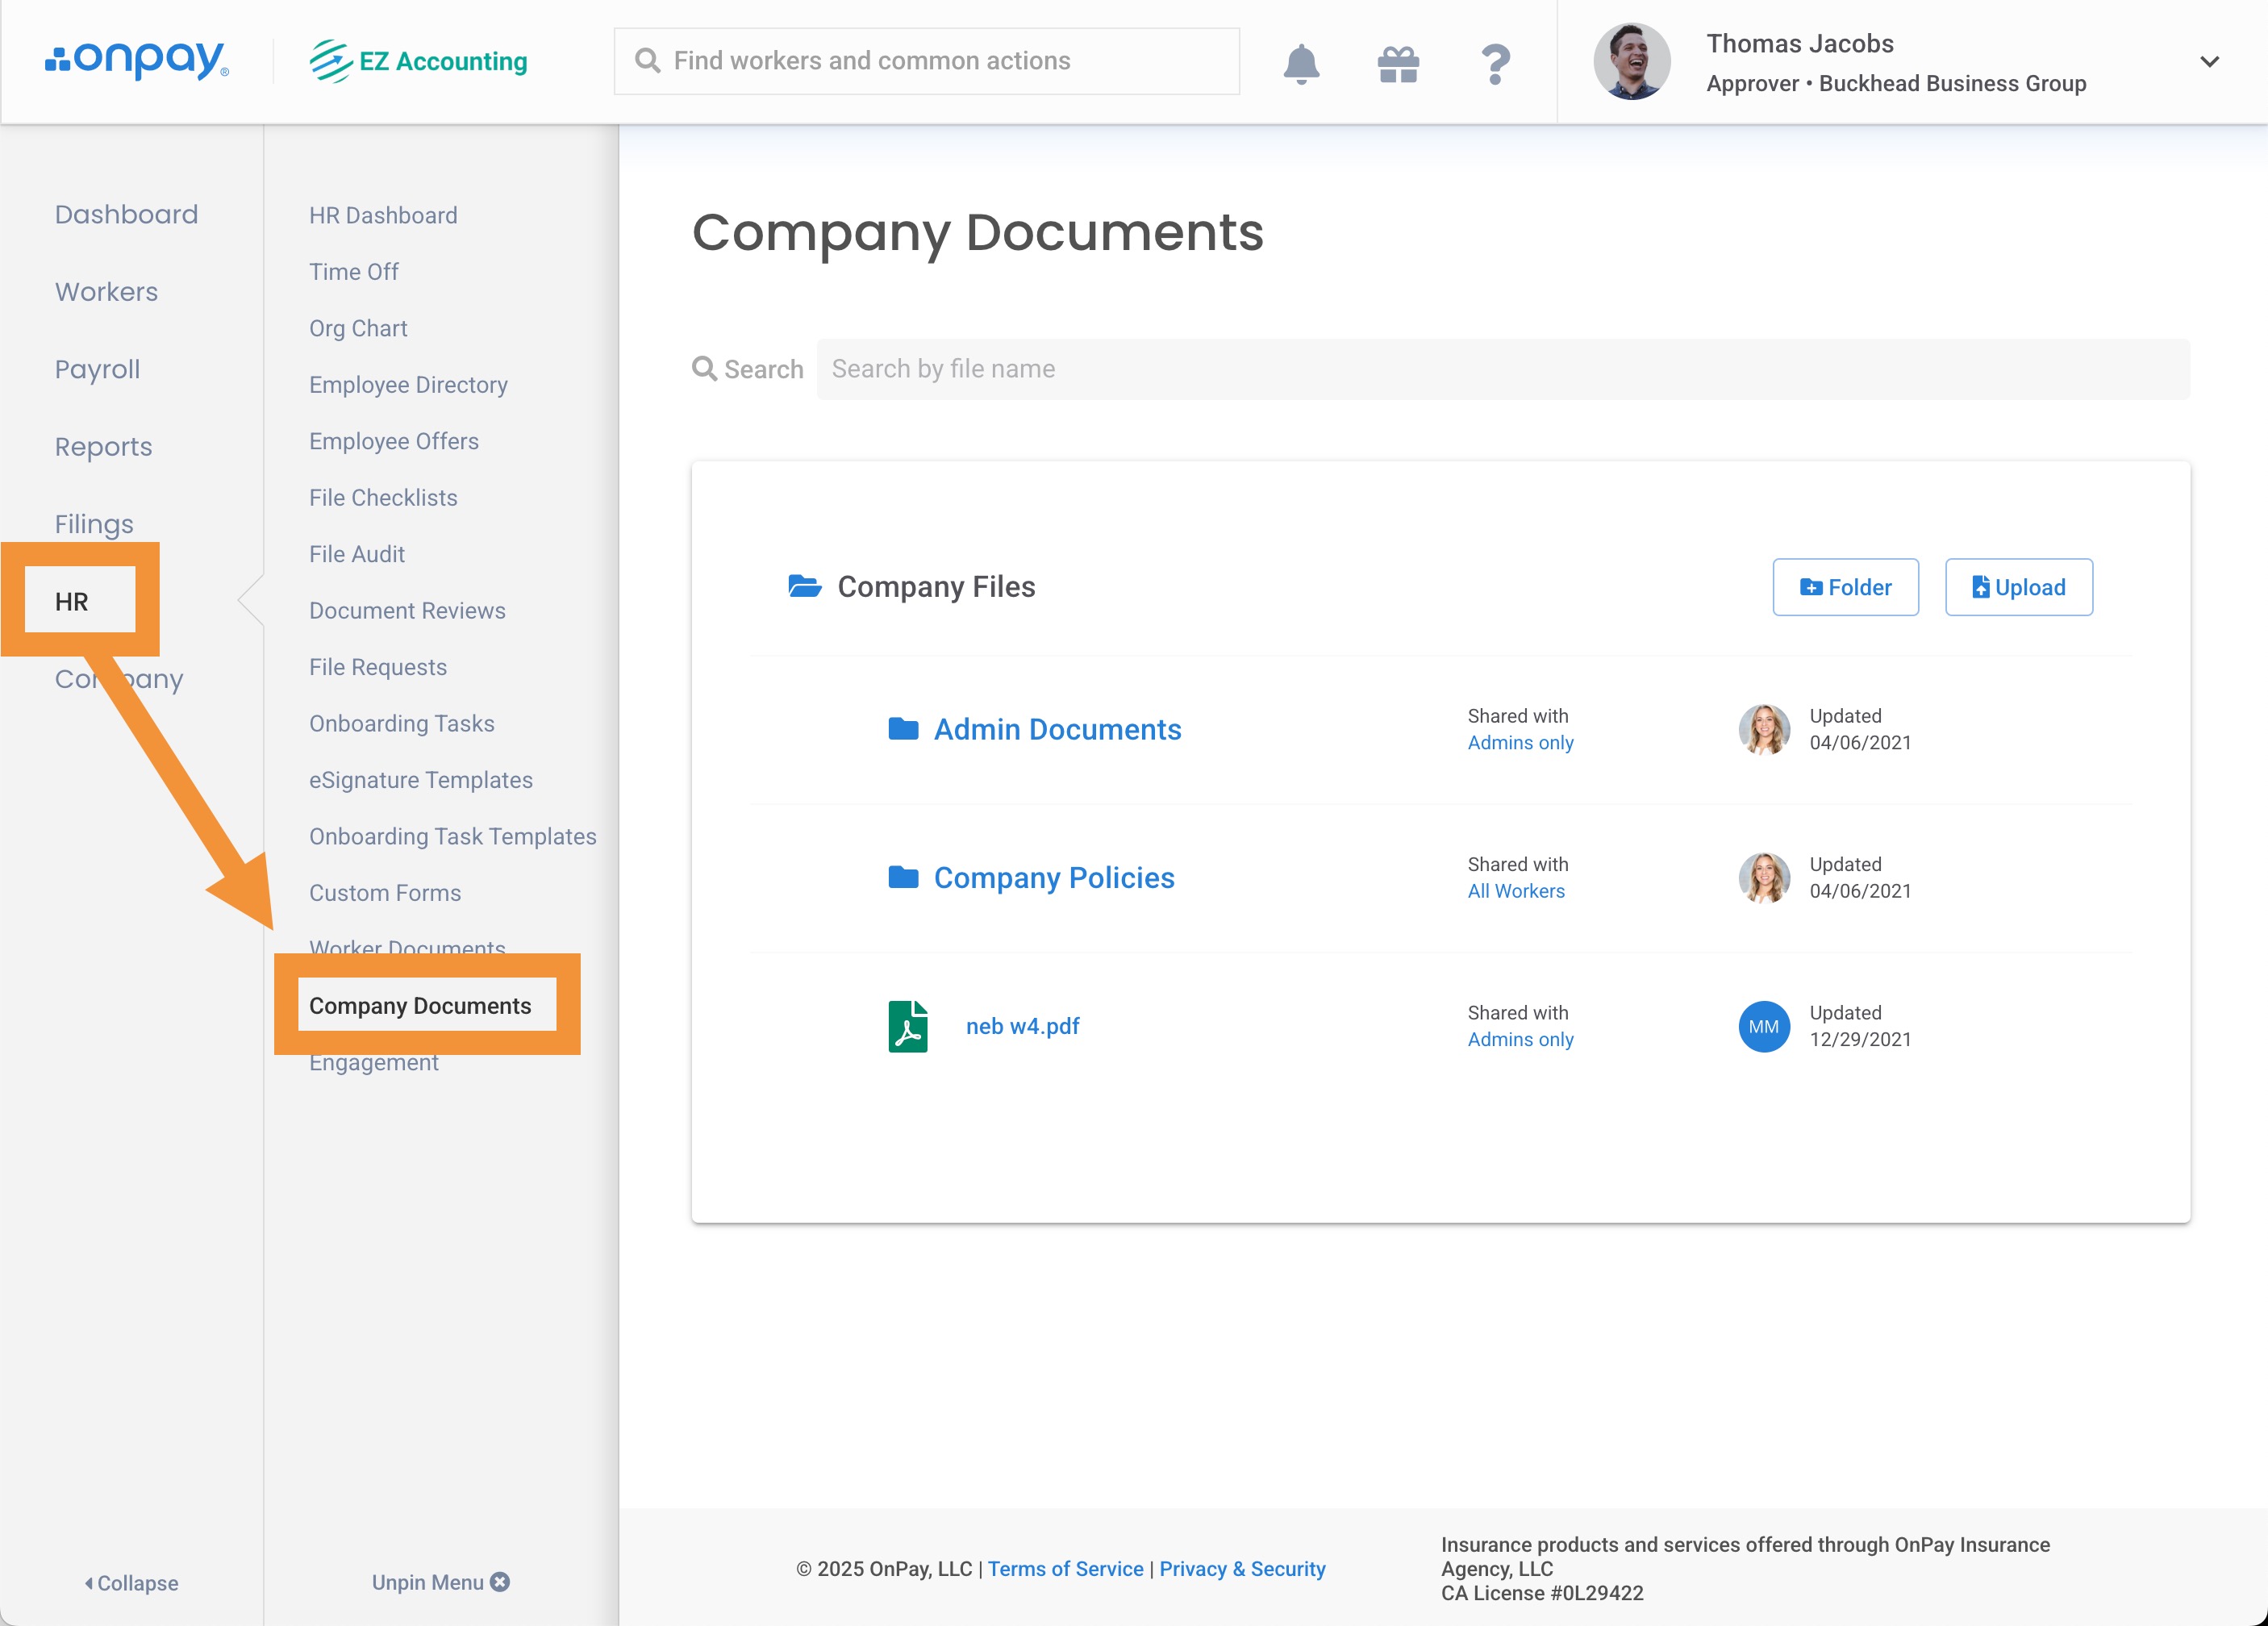The height and width of the screenshot is (1626, 2268).
Task: Click the Admin Documents folder icon
Action: tap(903, 729)
